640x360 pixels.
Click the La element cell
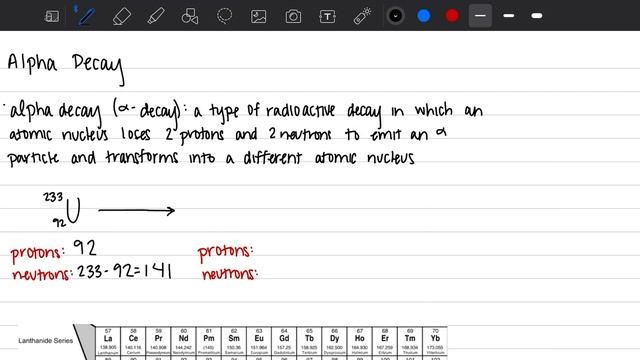(108, 341)
